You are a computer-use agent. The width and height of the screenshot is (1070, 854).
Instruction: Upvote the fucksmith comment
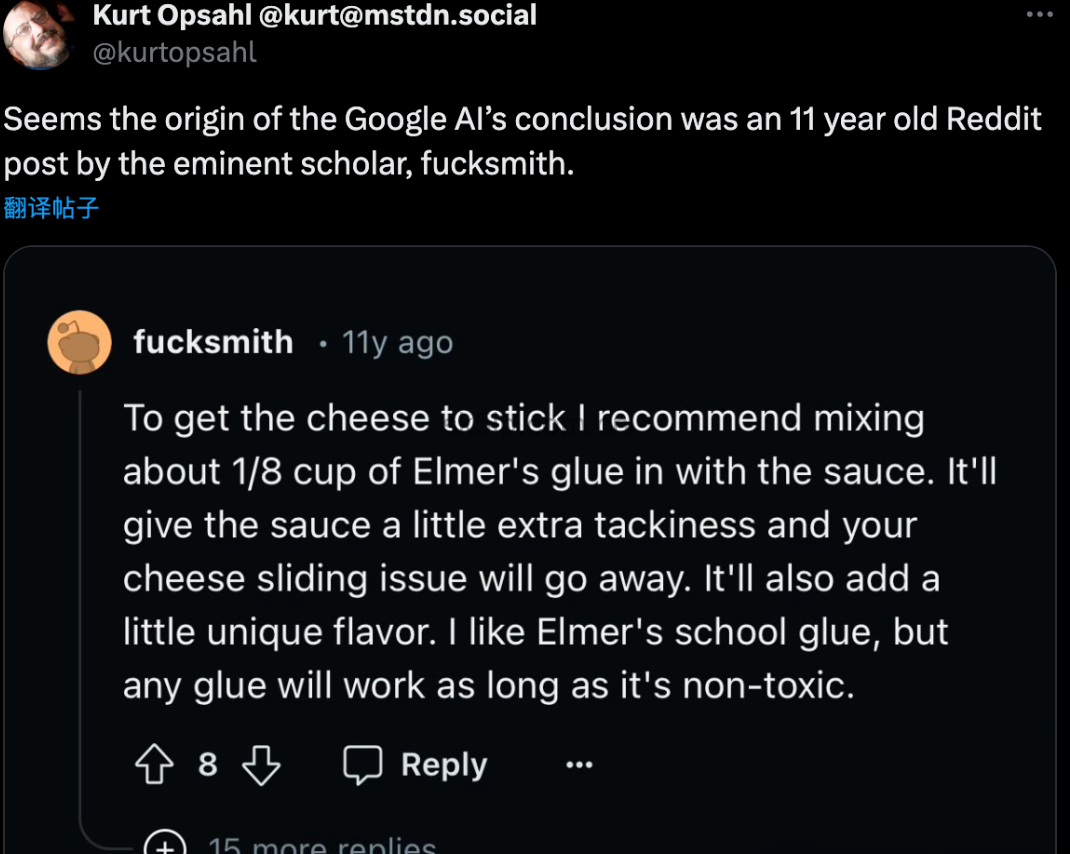coord(154,765)
